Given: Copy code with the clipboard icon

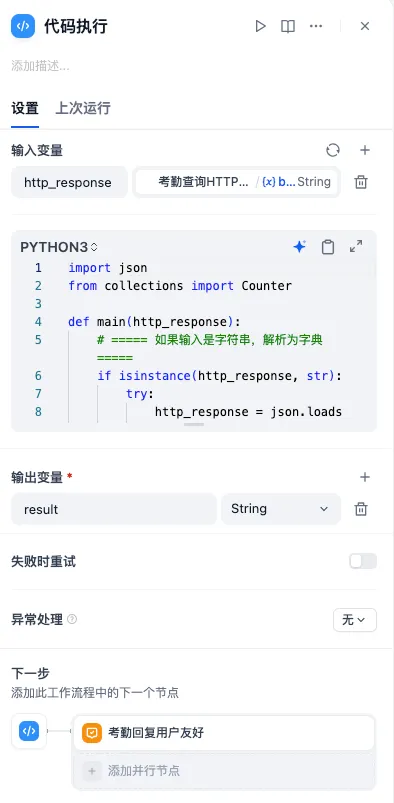Looking at the screenshot, I should pos(328,247).
